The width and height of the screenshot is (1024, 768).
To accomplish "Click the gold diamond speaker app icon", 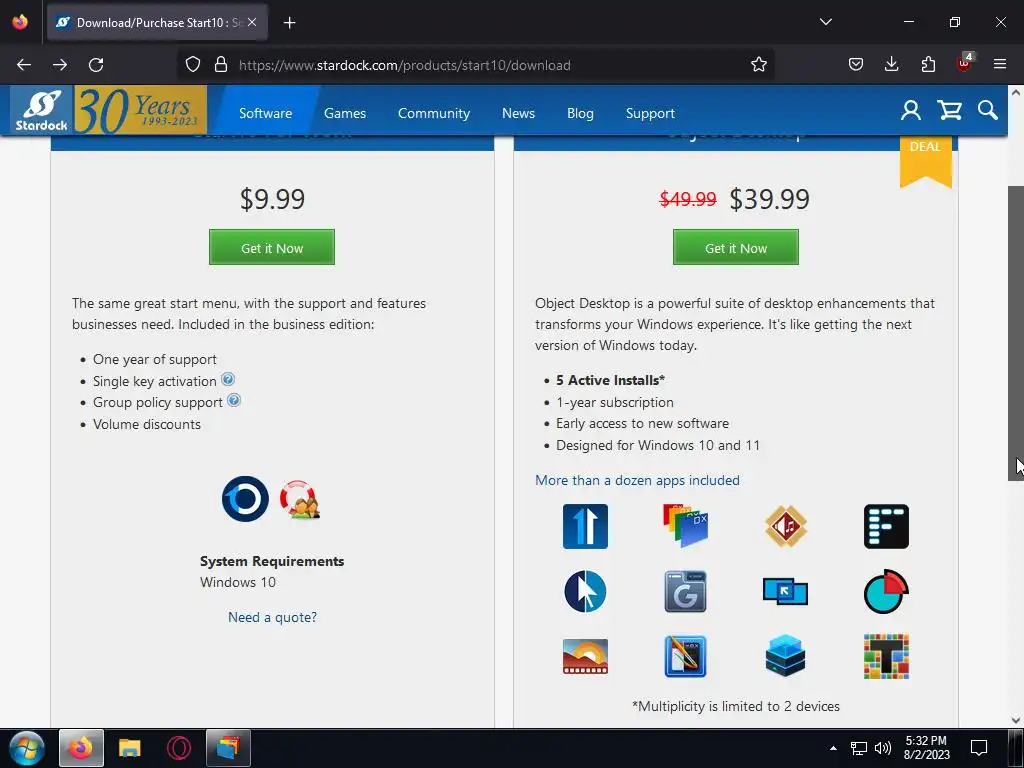I will (x=786, y=526).
